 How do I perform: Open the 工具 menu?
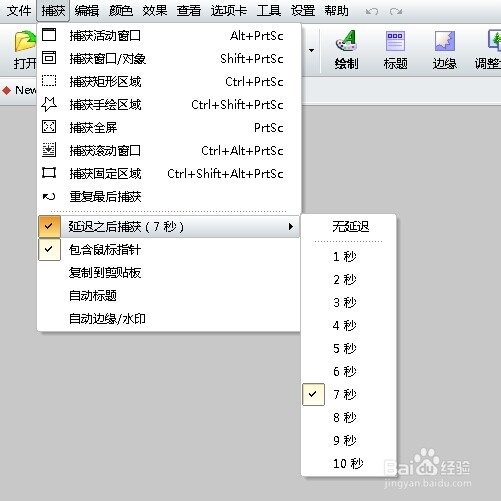pyautogui.click(x=269, y=11)
